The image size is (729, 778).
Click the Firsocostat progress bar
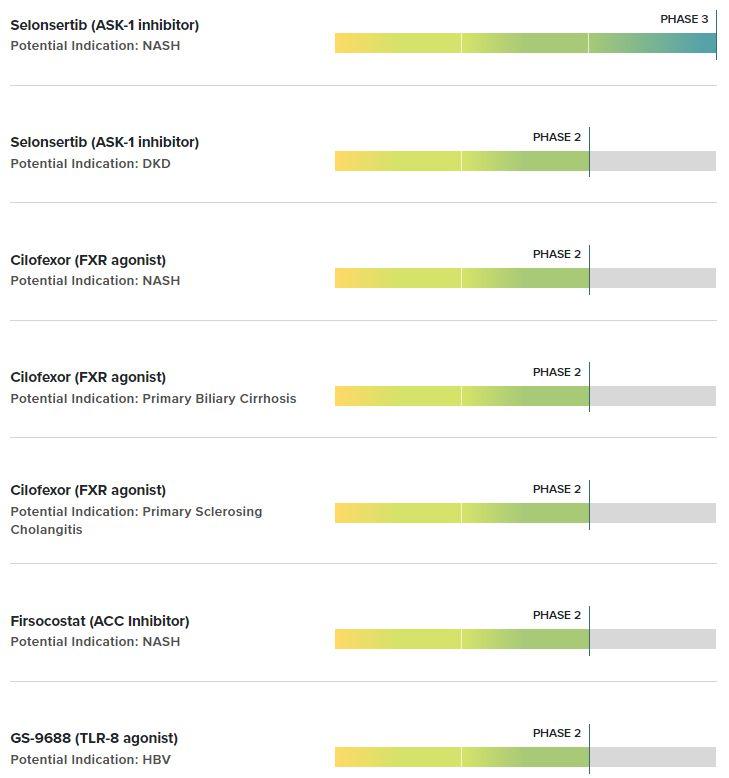[525, 639]
